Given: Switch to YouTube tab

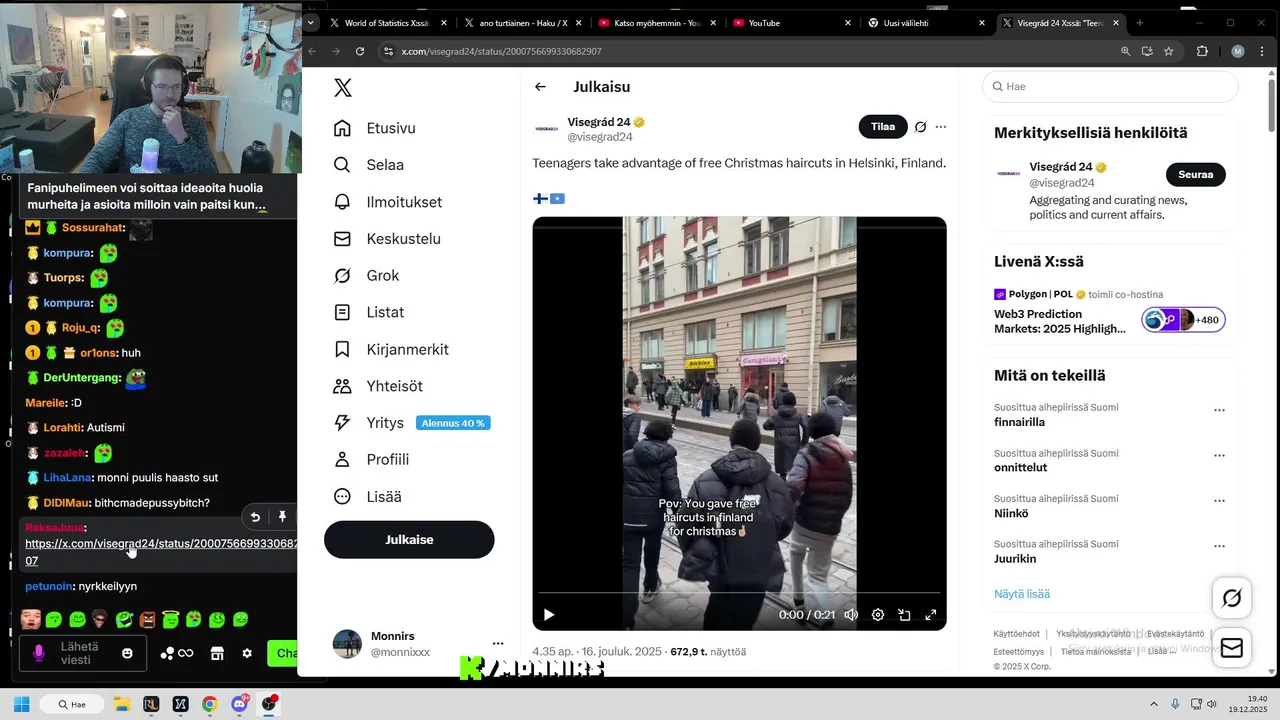Looking at the screenshot, I should point(792,23).
